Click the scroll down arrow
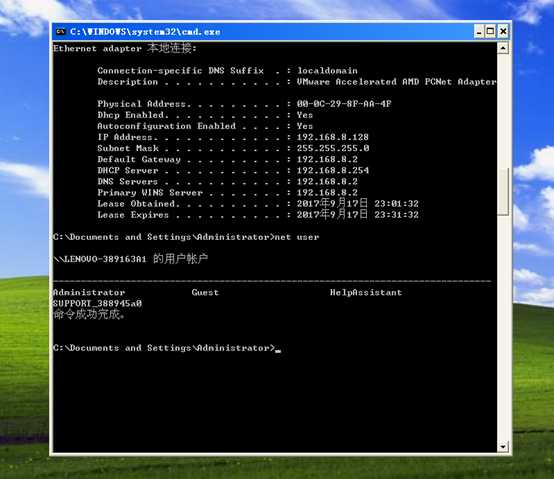 click(x=503, y=447)
